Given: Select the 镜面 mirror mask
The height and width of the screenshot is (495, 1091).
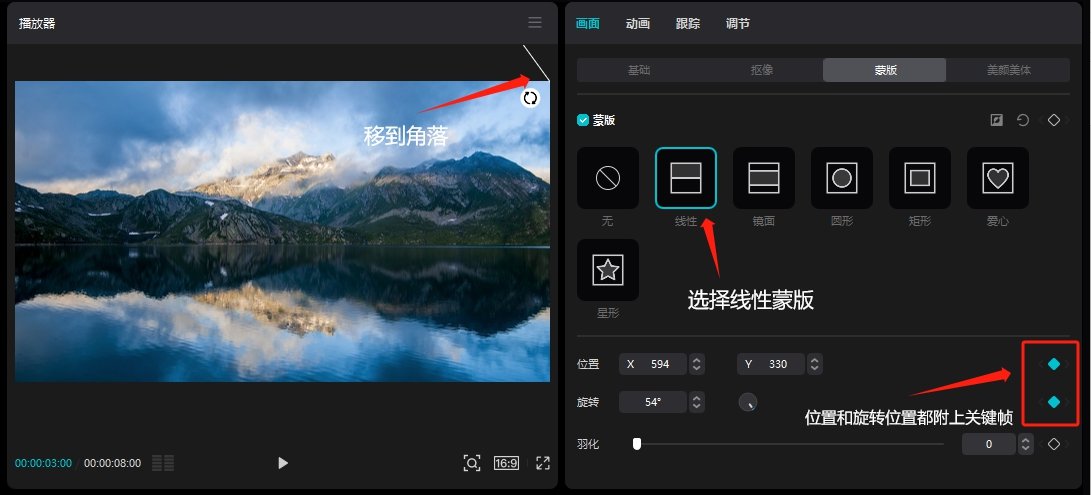Looking at the screenshot, I should [x=763, y=178].
